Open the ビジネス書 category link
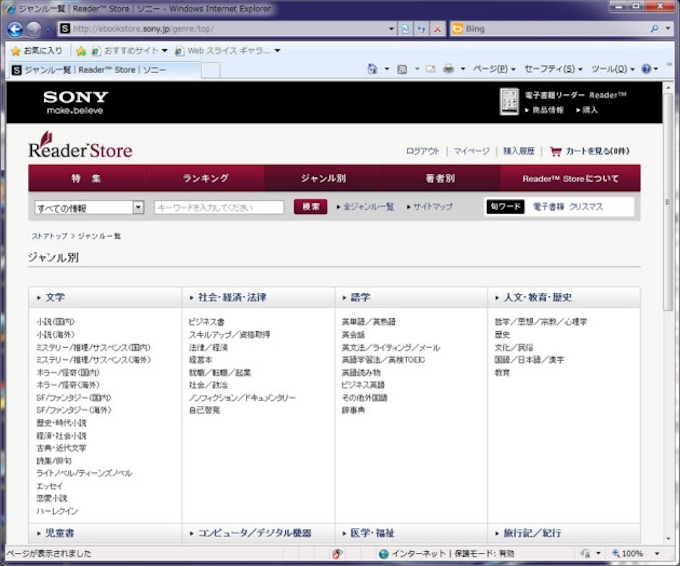Viewport: 680px width, 566px height. [x=206, y=321]
